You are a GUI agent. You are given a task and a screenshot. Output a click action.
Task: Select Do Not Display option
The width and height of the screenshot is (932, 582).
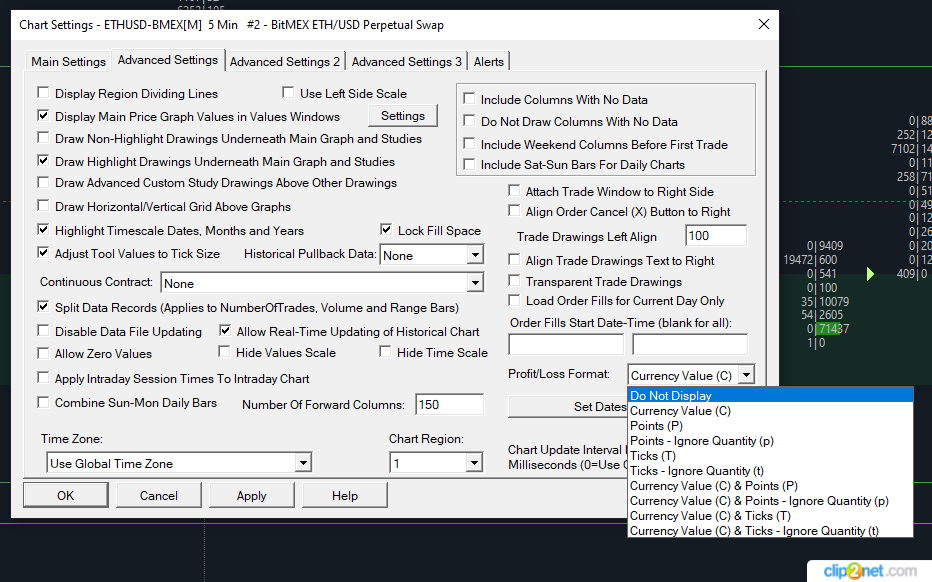pyautogui.click(x=770, y=395)
